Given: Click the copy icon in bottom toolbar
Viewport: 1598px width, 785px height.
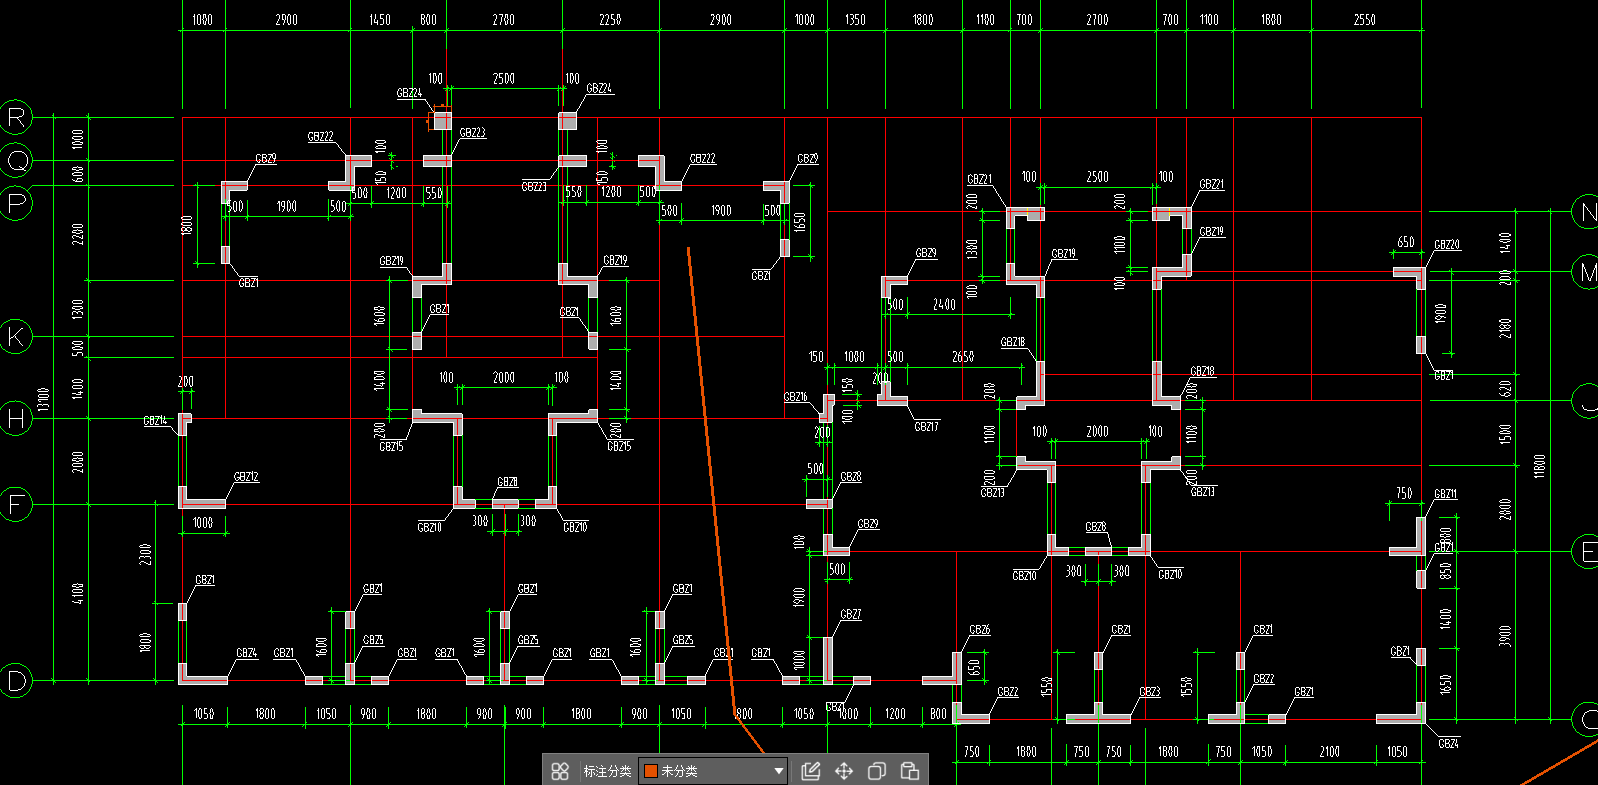Looking at the screenshot, I should click(x=877, y=771).
